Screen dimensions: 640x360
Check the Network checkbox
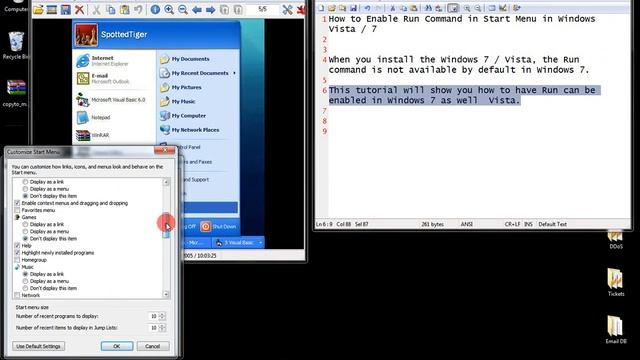(17, 295)
